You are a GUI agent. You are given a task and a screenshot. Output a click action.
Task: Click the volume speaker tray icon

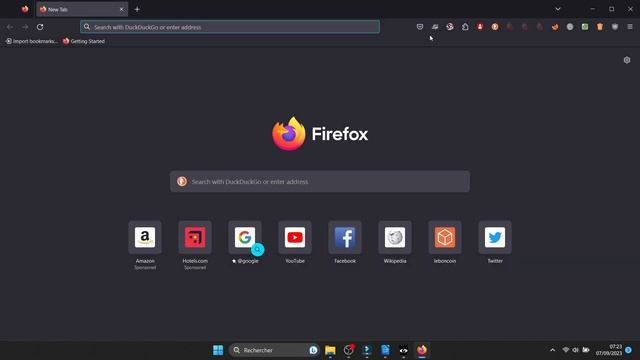click(576, 350)
